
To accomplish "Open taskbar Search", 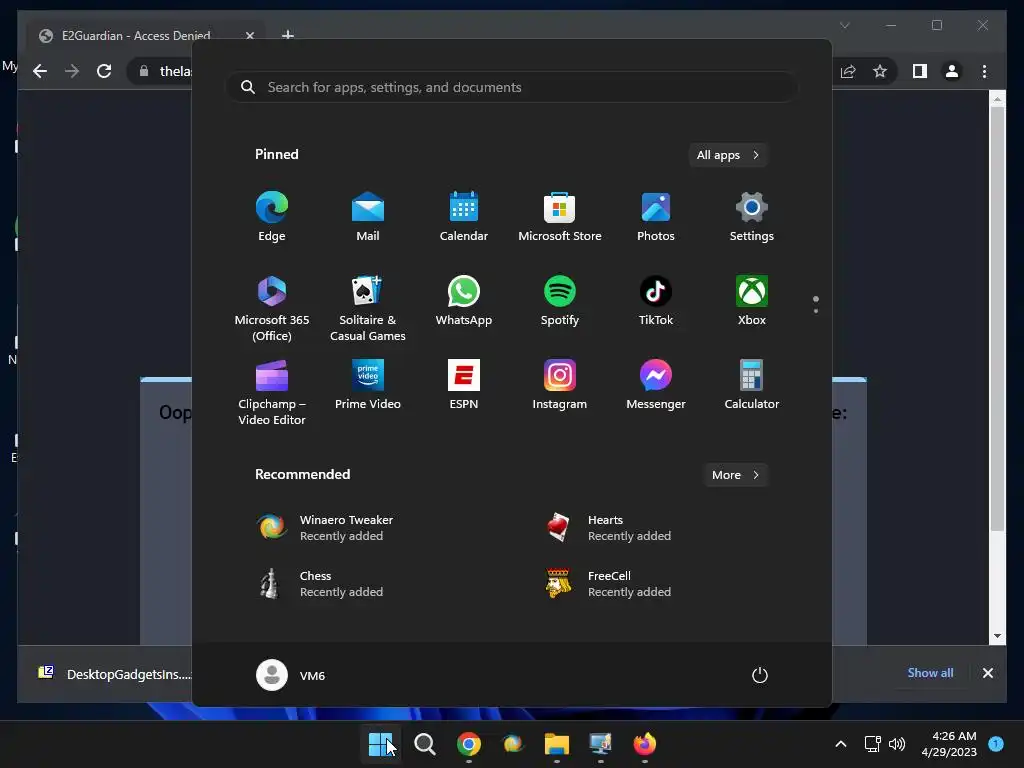I will click(x=425, y=744).
